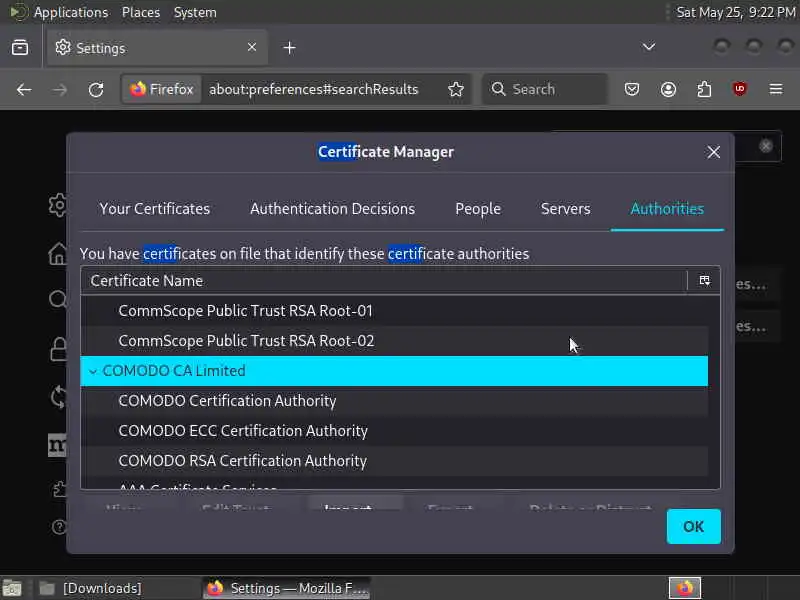Open Privacy & Security lock in sidebar
The width and height of the screenshot is (800, 600).
click(x=59, y=349)
